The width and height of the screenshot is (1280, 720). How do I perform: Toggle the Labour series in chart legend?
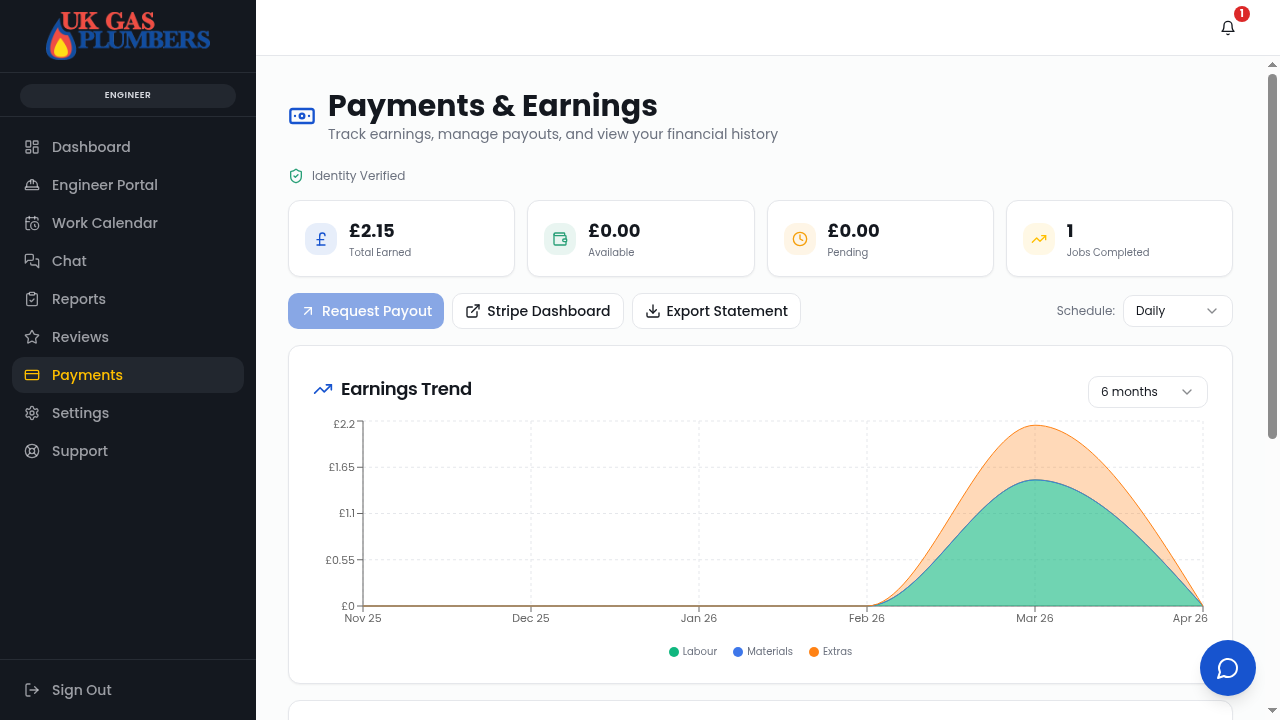[693, 651]
